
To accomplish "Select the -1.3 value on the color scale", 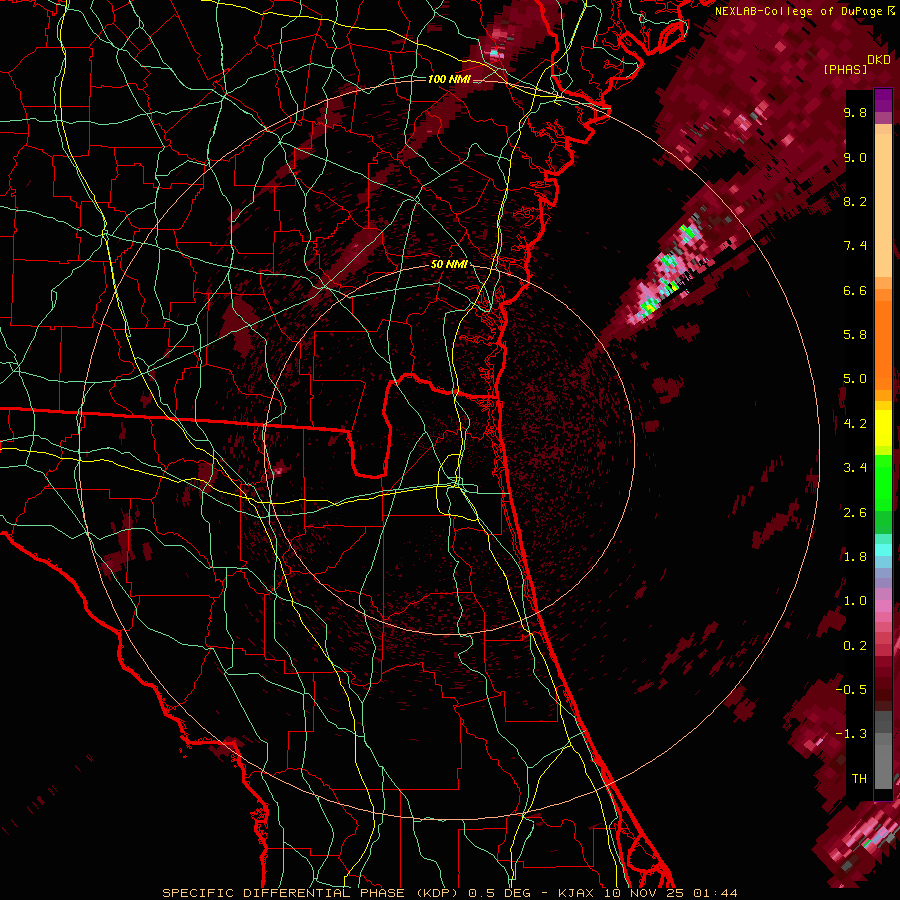I will point(851,734).
